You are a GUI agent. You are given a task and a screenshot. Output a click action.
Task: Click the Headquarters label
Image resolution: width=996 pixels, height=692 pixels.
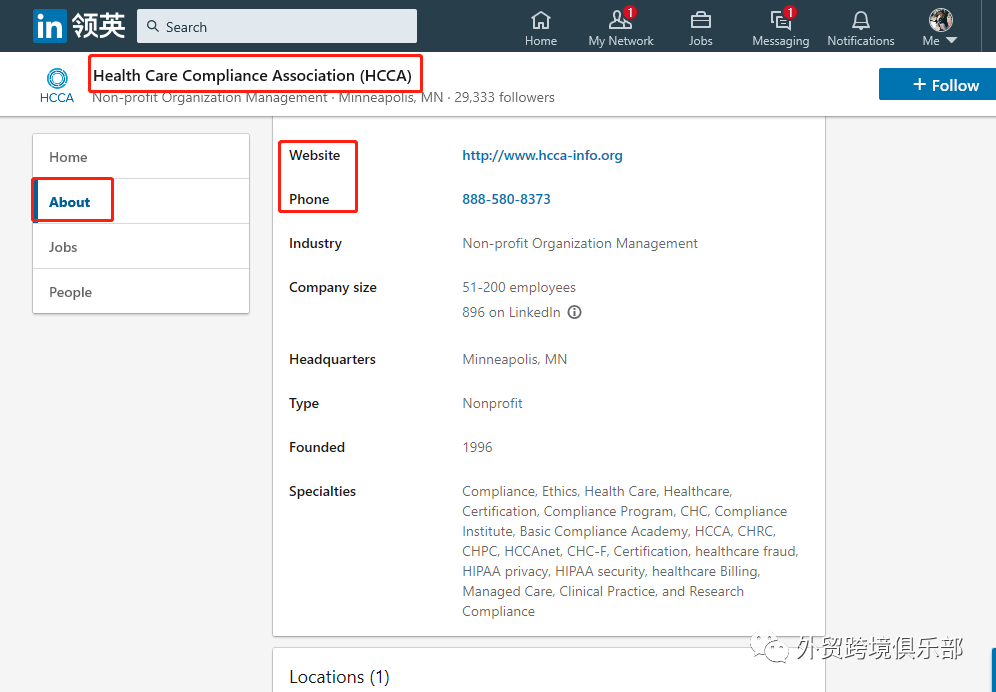pyautogui.click(x=332, y=359)
